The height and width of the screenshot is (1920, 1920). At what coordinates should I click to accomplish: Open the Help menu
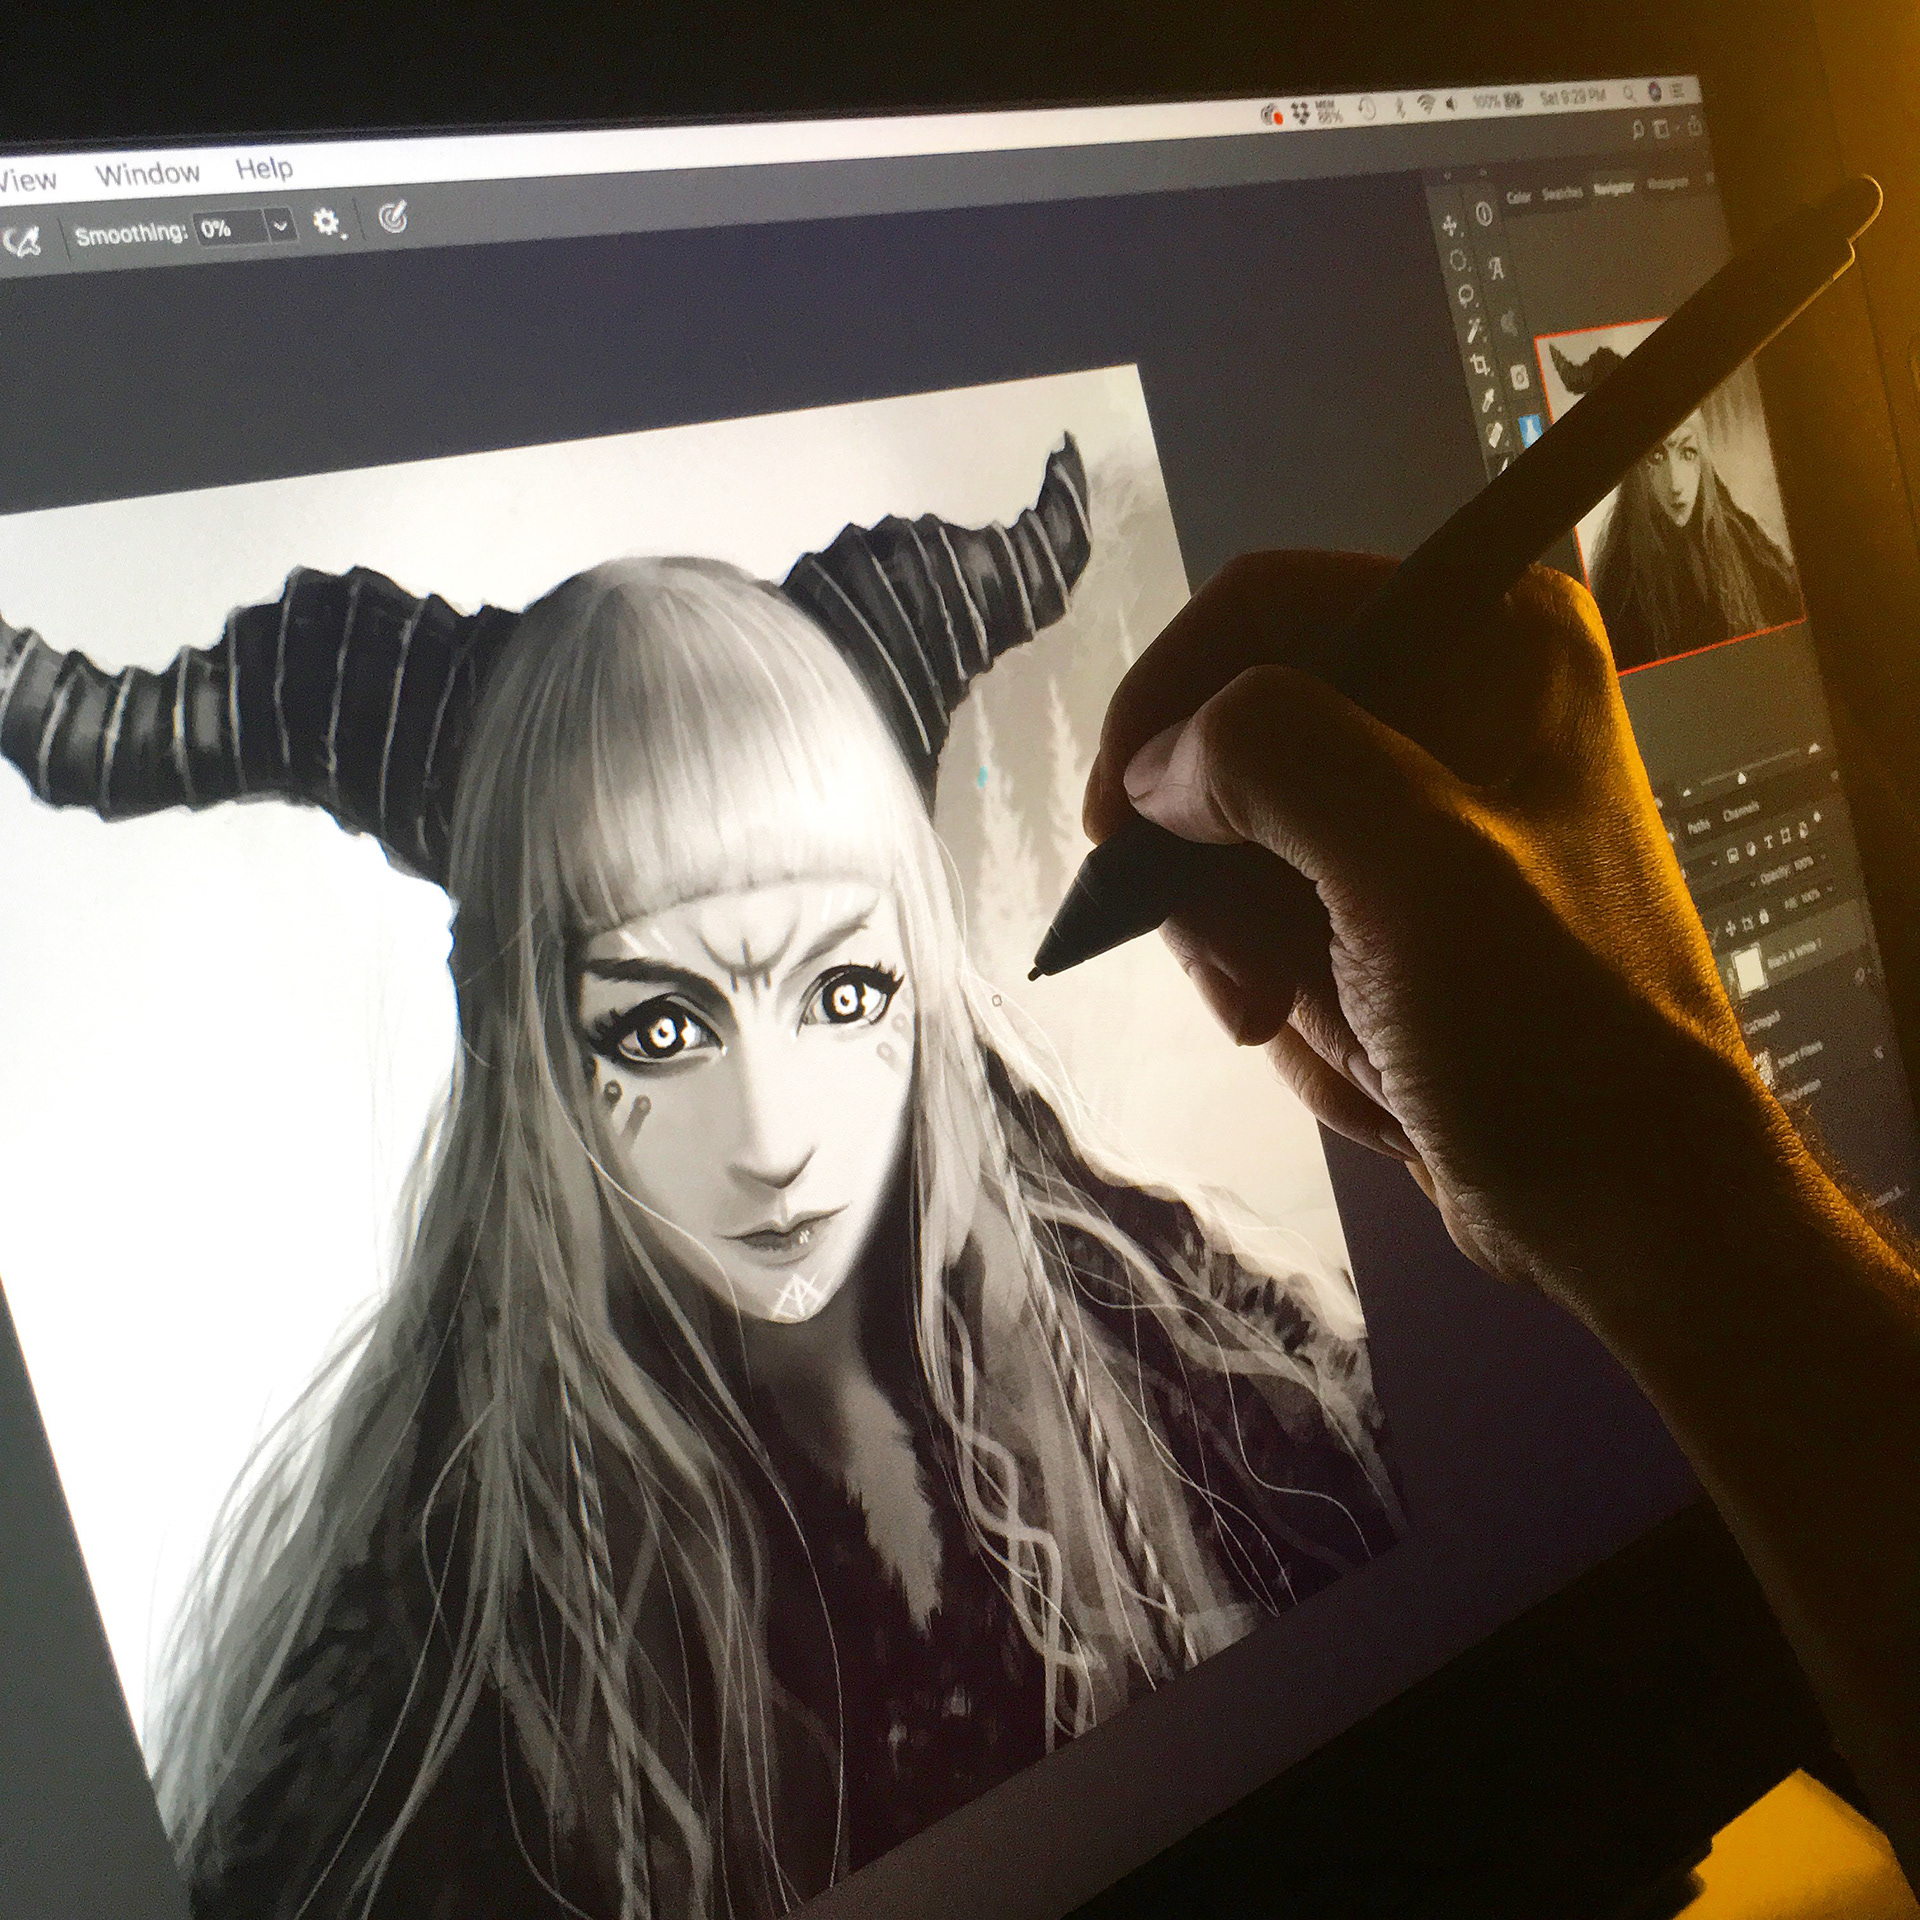point(264,168)
